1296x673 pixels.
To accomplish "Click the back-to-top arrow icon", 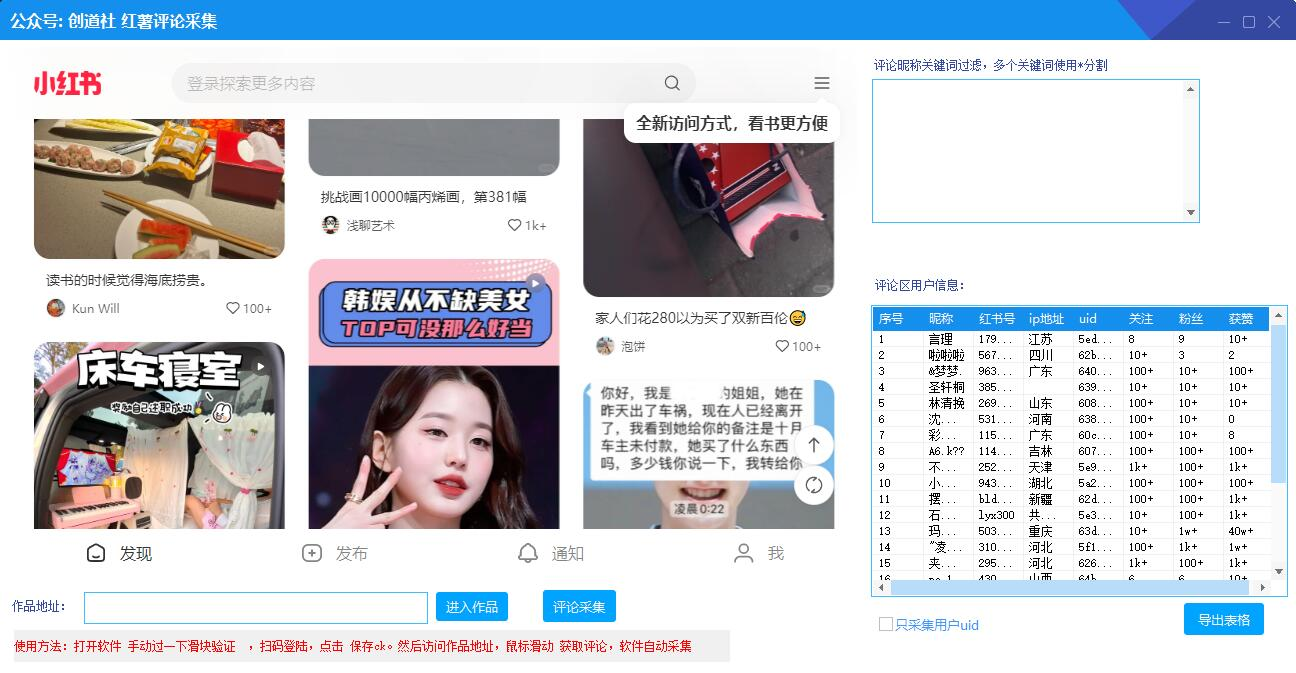I will click(x=815, y=444).
